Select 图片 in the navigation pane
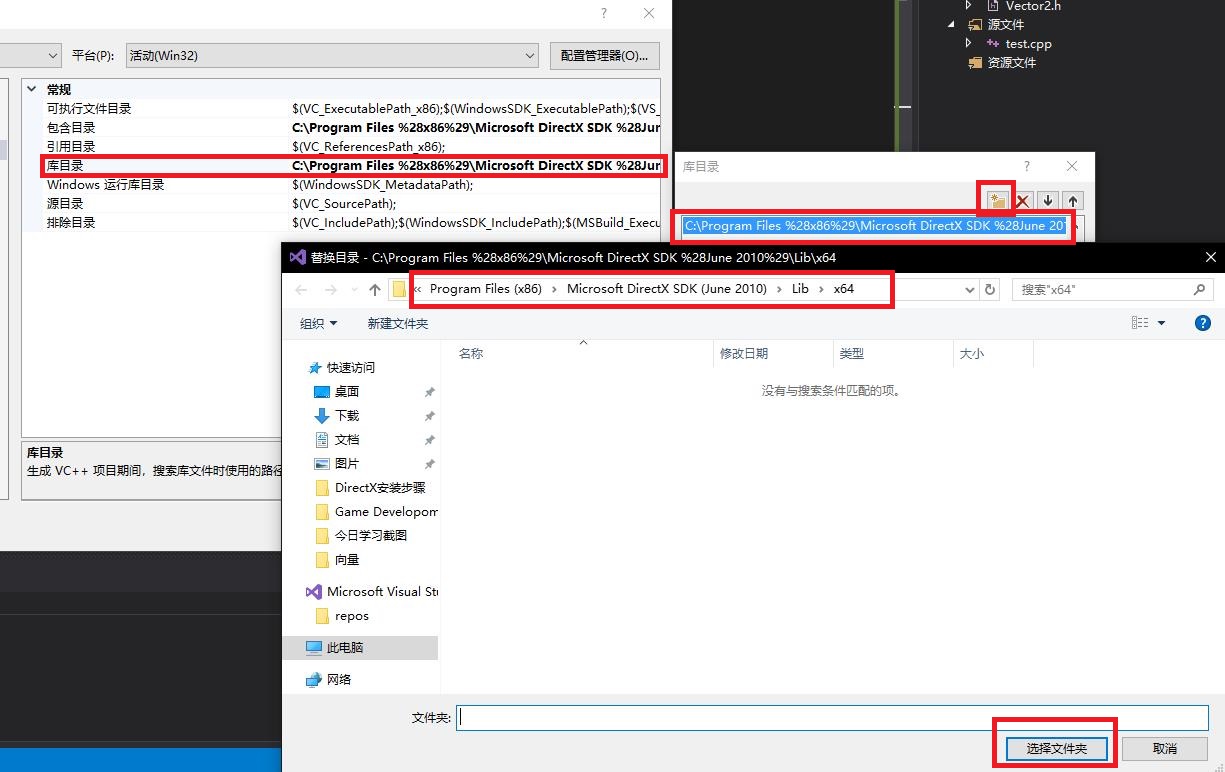The width and height of the screenshot is (1225, 772). pos(347,463)
